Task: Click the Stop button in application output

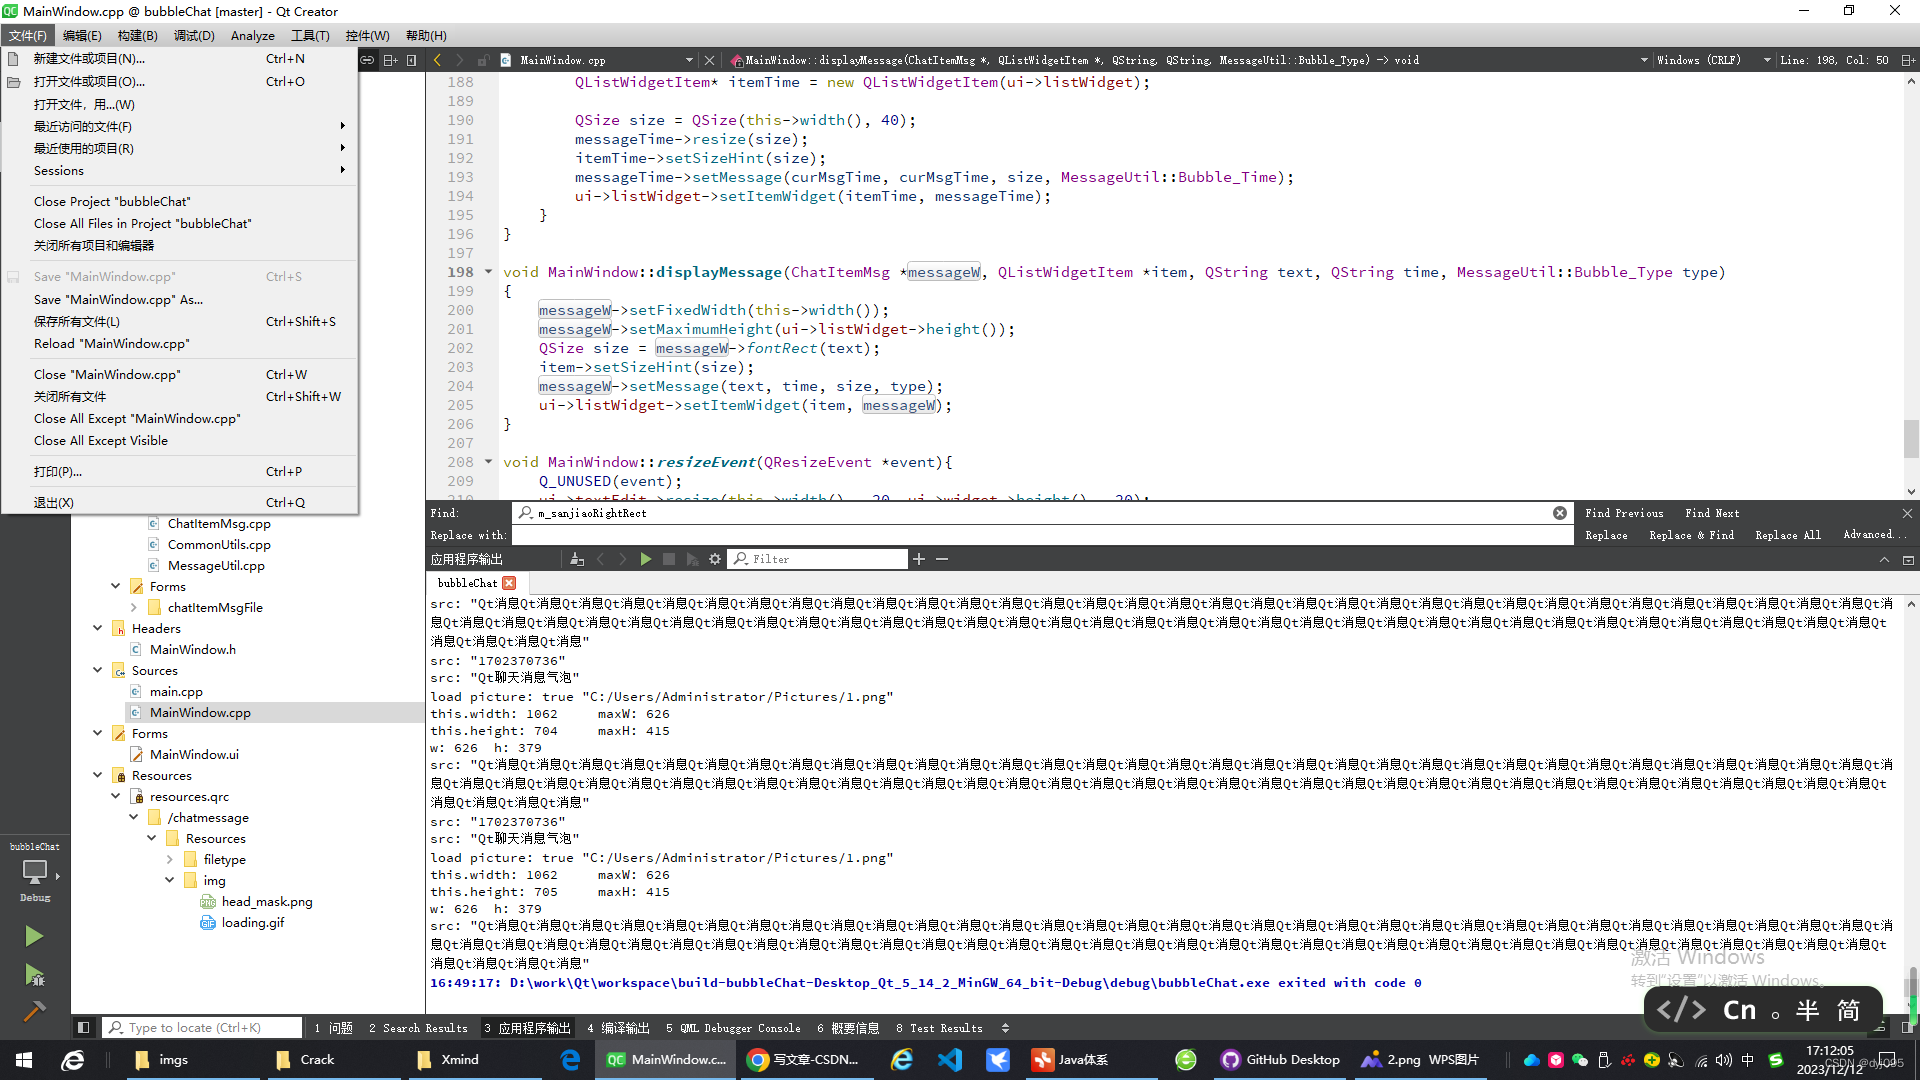Action: [669, 559]
